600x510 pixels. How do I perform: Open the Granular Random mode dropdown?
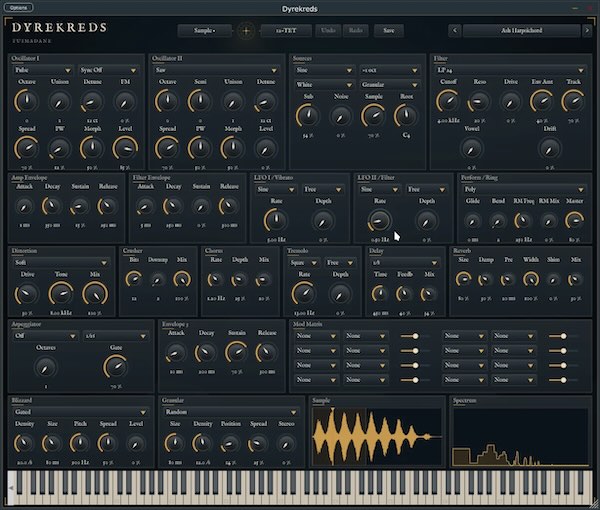click(x=231, y=412)
